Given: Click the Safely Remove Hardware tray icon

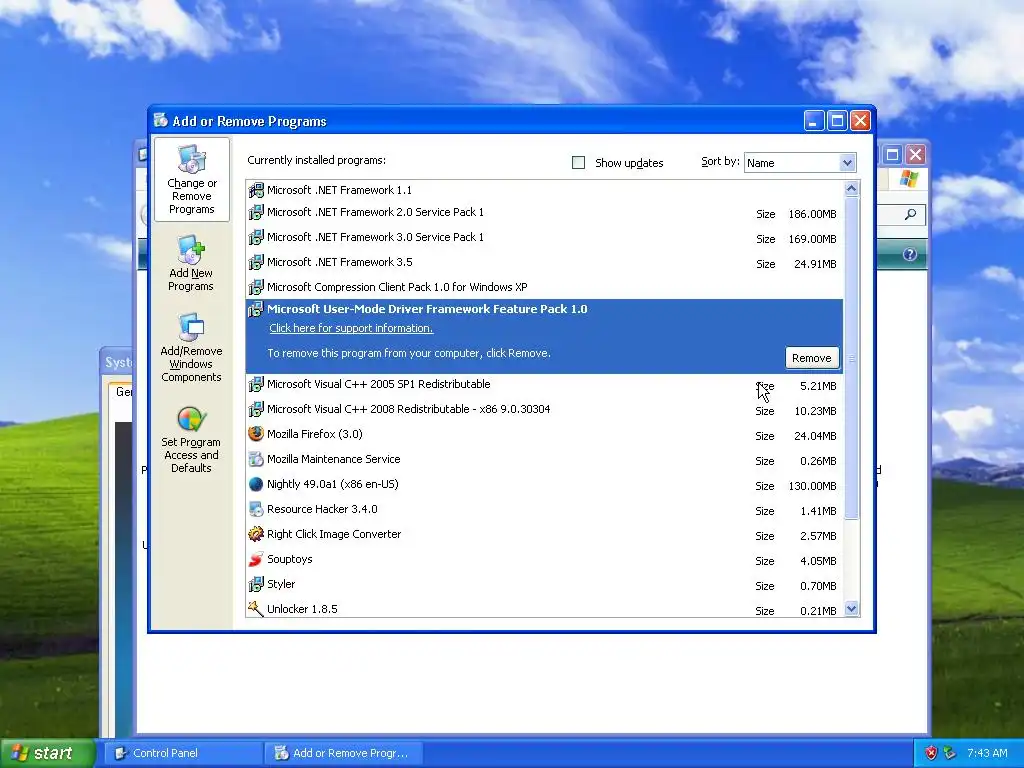Looking at the screenshot, I should click(x=950, y=753).
